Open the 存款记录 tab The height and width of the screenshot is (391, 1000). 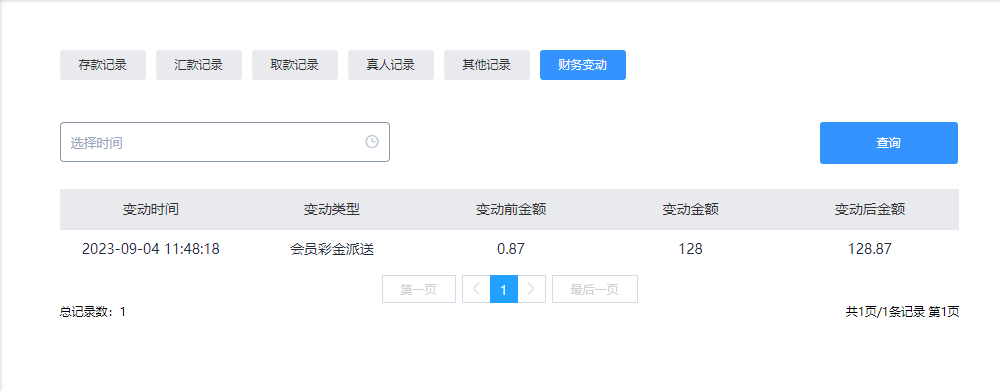(103, 65)
